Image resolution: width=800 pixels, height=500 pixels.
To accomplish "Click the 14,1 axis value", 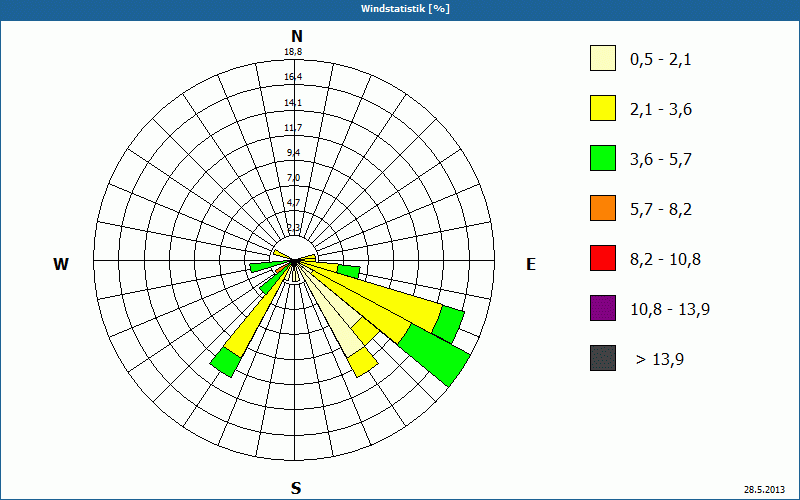I will pos(293,103).
